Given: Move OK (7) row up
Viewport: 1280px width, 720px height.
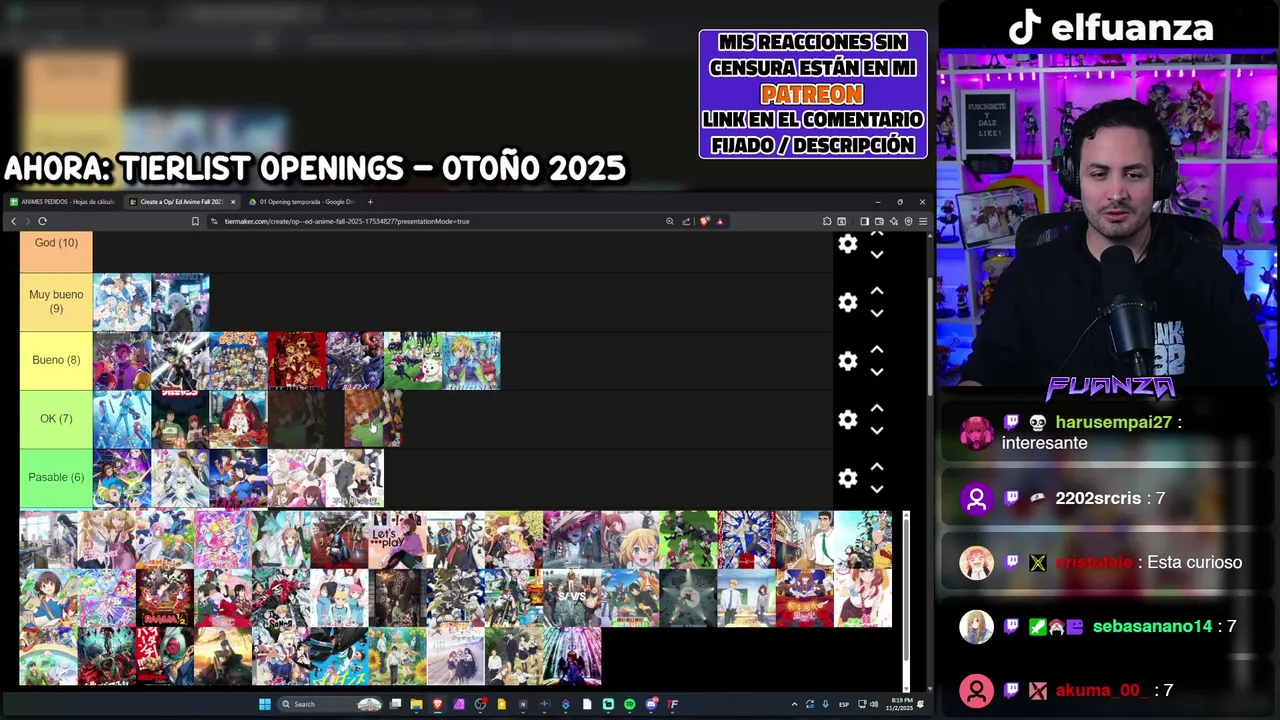Looking at the screenshot, I should 877,408.
